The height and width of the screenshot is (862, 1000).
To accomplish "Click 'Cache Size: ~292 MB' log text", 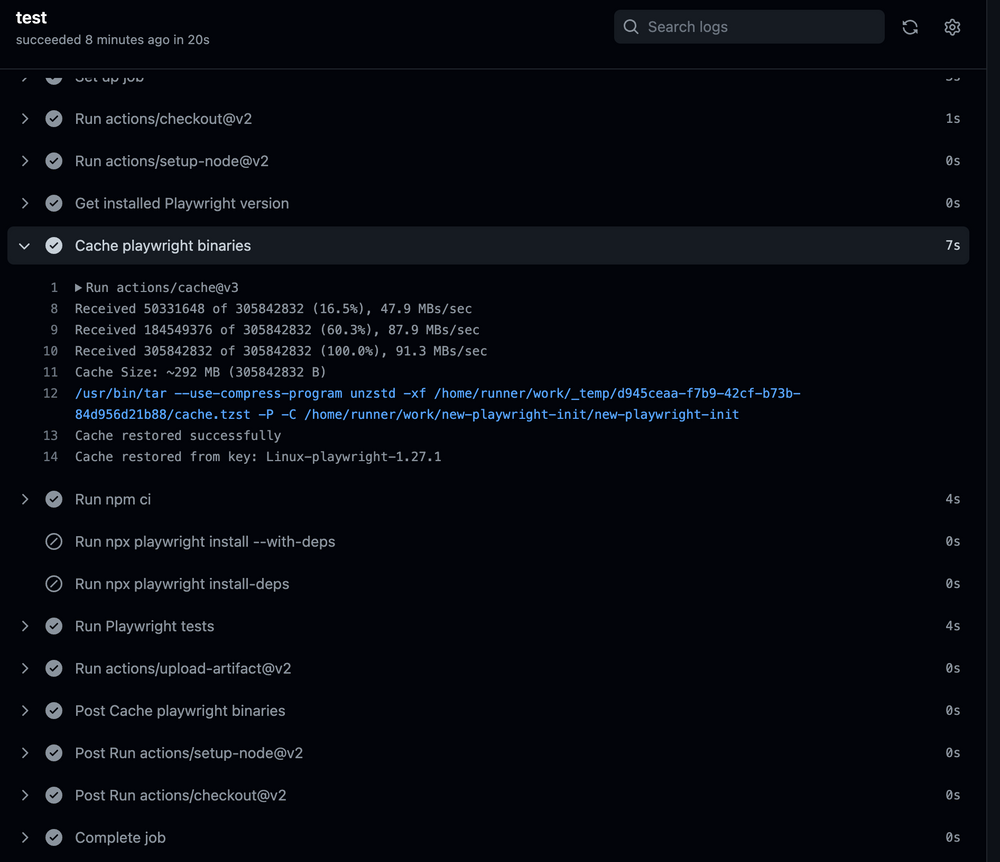I will pyautogui.click(x=200, y=372).
